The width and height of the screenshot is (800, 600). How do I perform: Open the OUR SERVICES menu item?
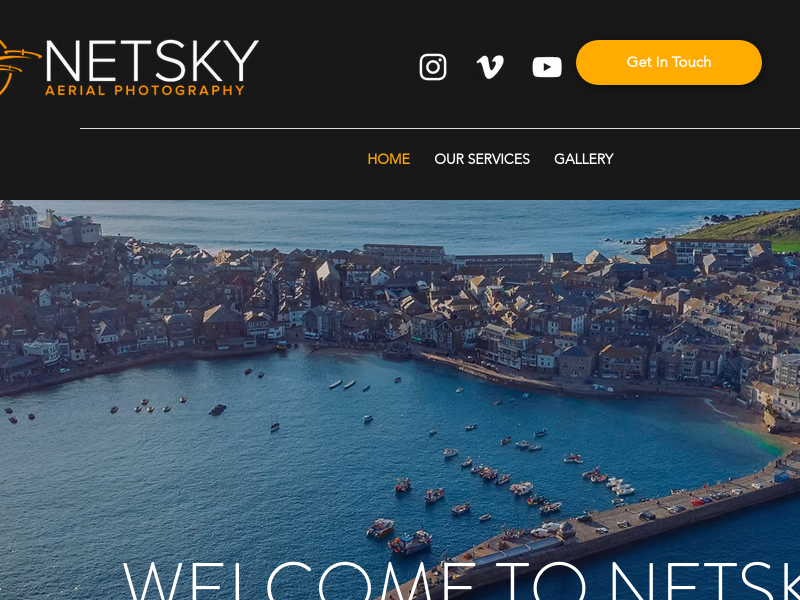(x=482, y=159)
